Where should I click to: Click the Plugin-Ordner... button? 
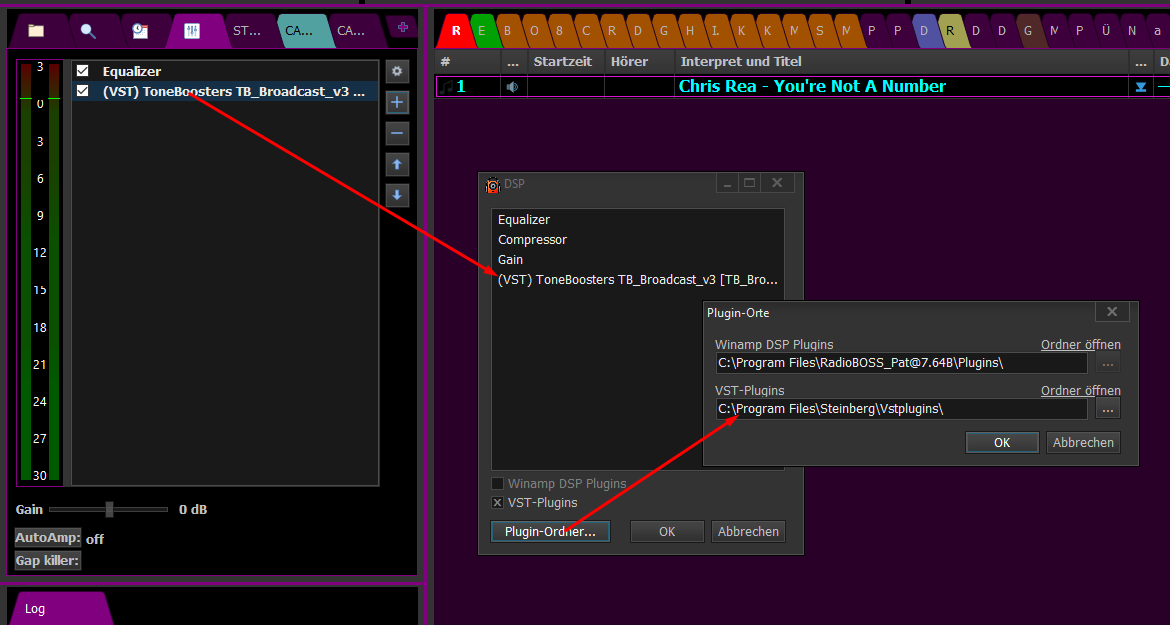click(550, 532)
